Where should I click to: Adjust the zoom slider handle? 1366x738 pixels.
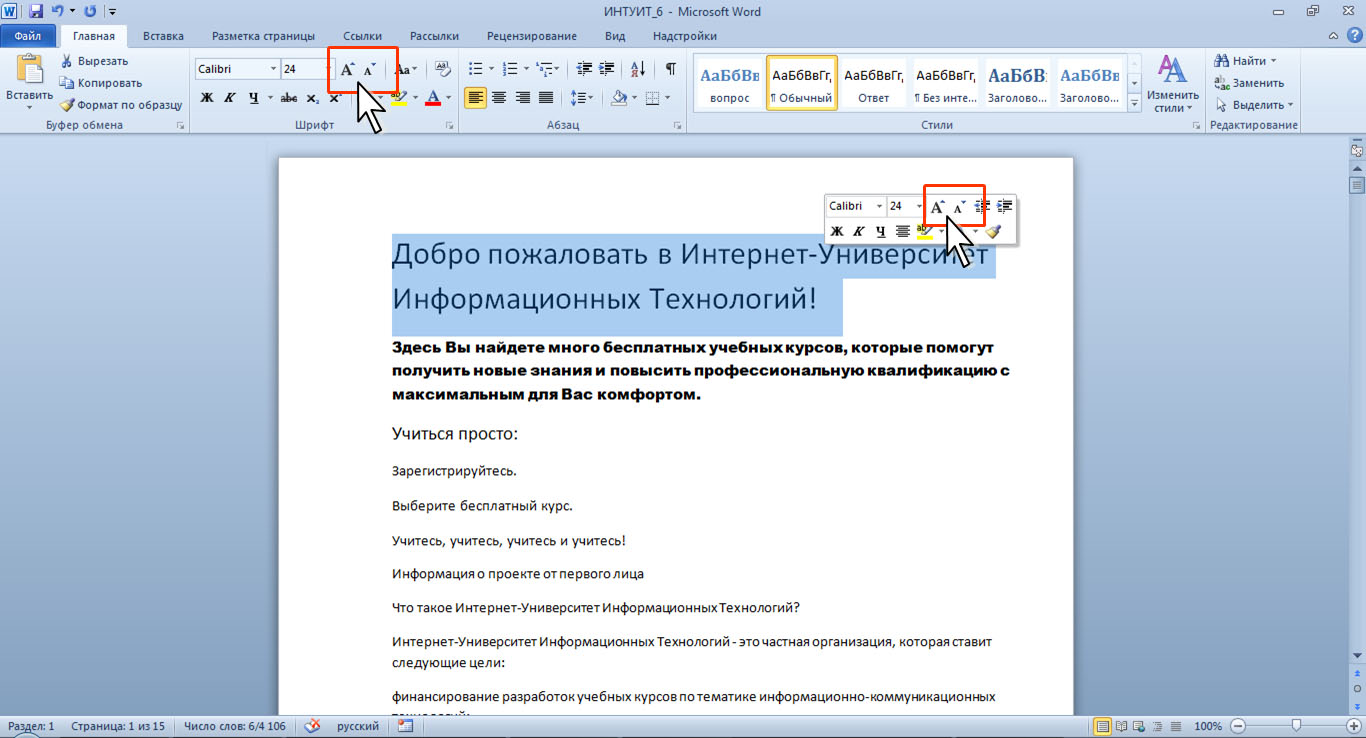pos(1296,726)
